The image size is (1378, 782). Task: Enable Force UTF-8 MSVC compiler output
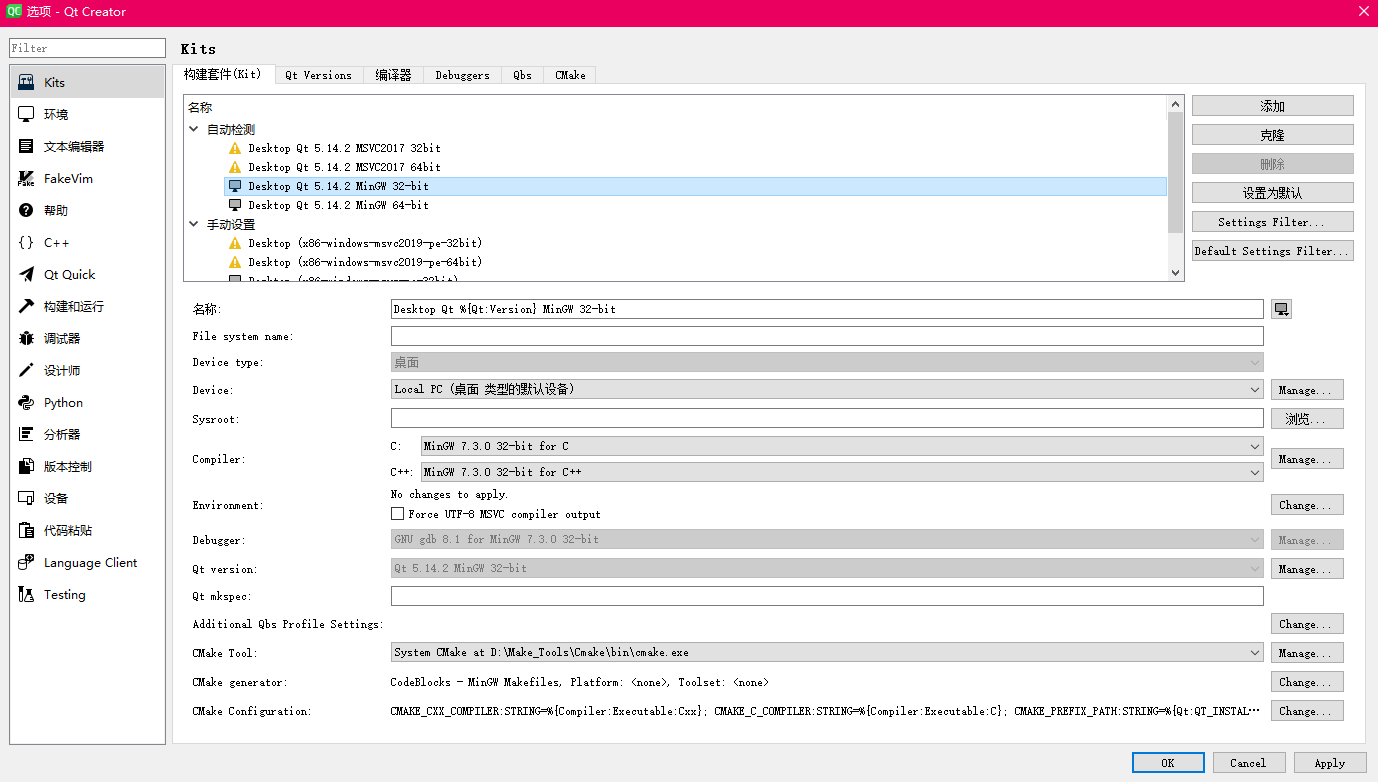coord(398,514)
